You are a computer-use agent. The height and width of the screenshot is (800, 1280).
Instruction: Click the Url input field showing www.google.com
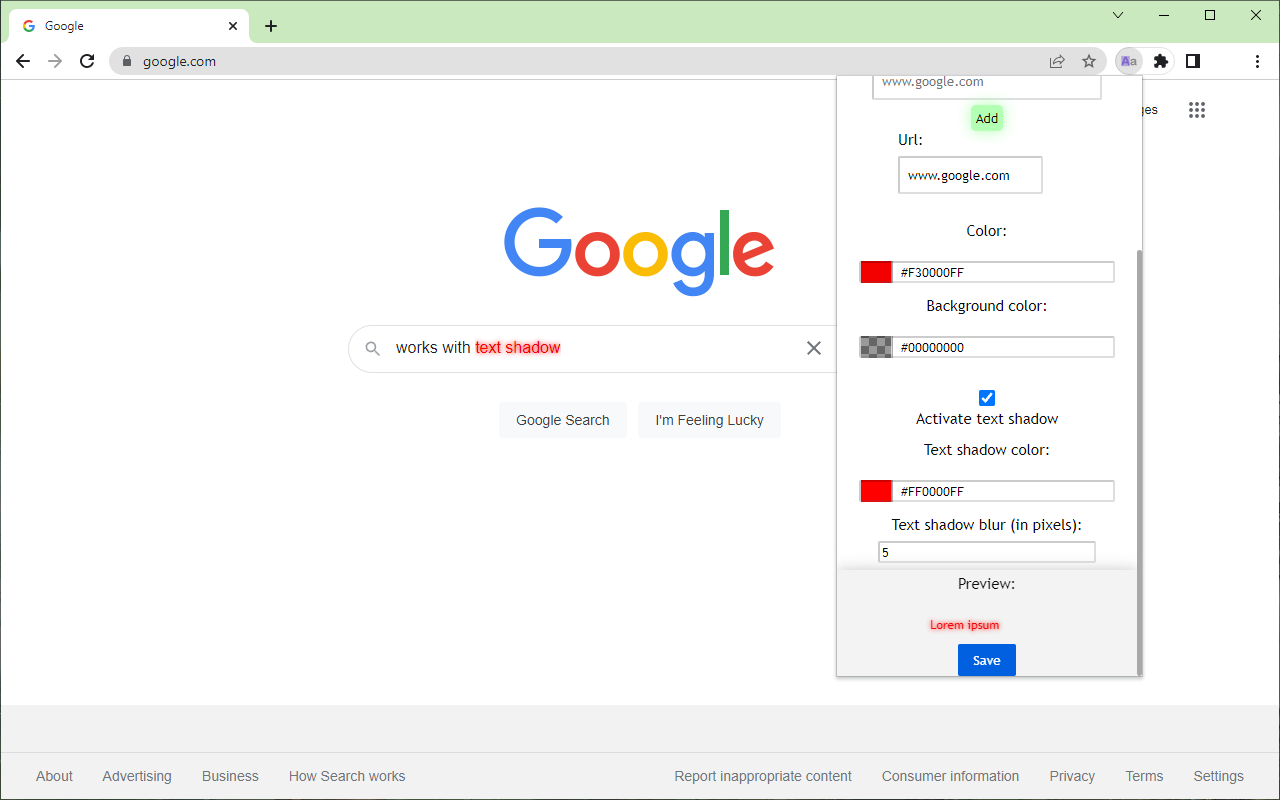[x=969, y=175]
